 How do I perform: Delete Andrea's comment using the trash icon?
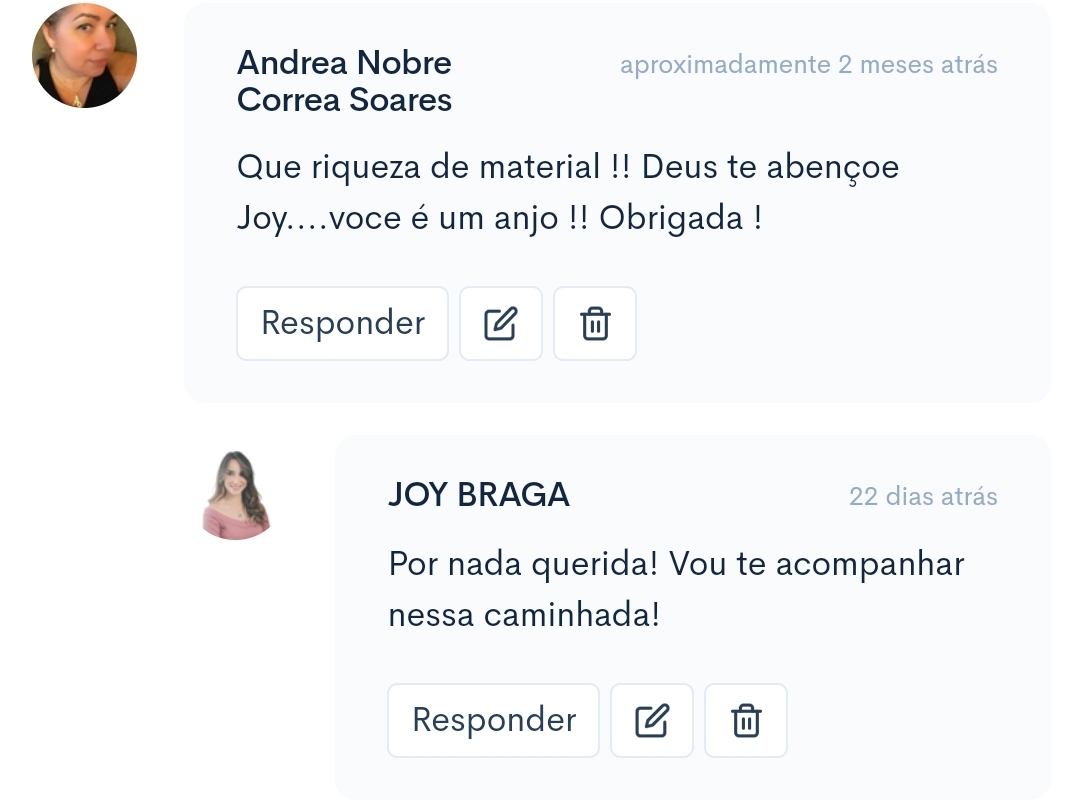click(x=595, y=323)
